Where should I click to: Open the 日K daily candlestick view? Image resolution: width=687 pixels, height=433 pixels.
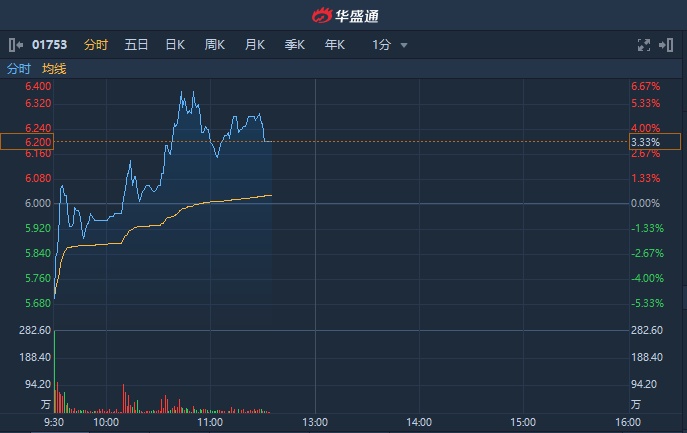pyautogui.click(x=175, y=45)
